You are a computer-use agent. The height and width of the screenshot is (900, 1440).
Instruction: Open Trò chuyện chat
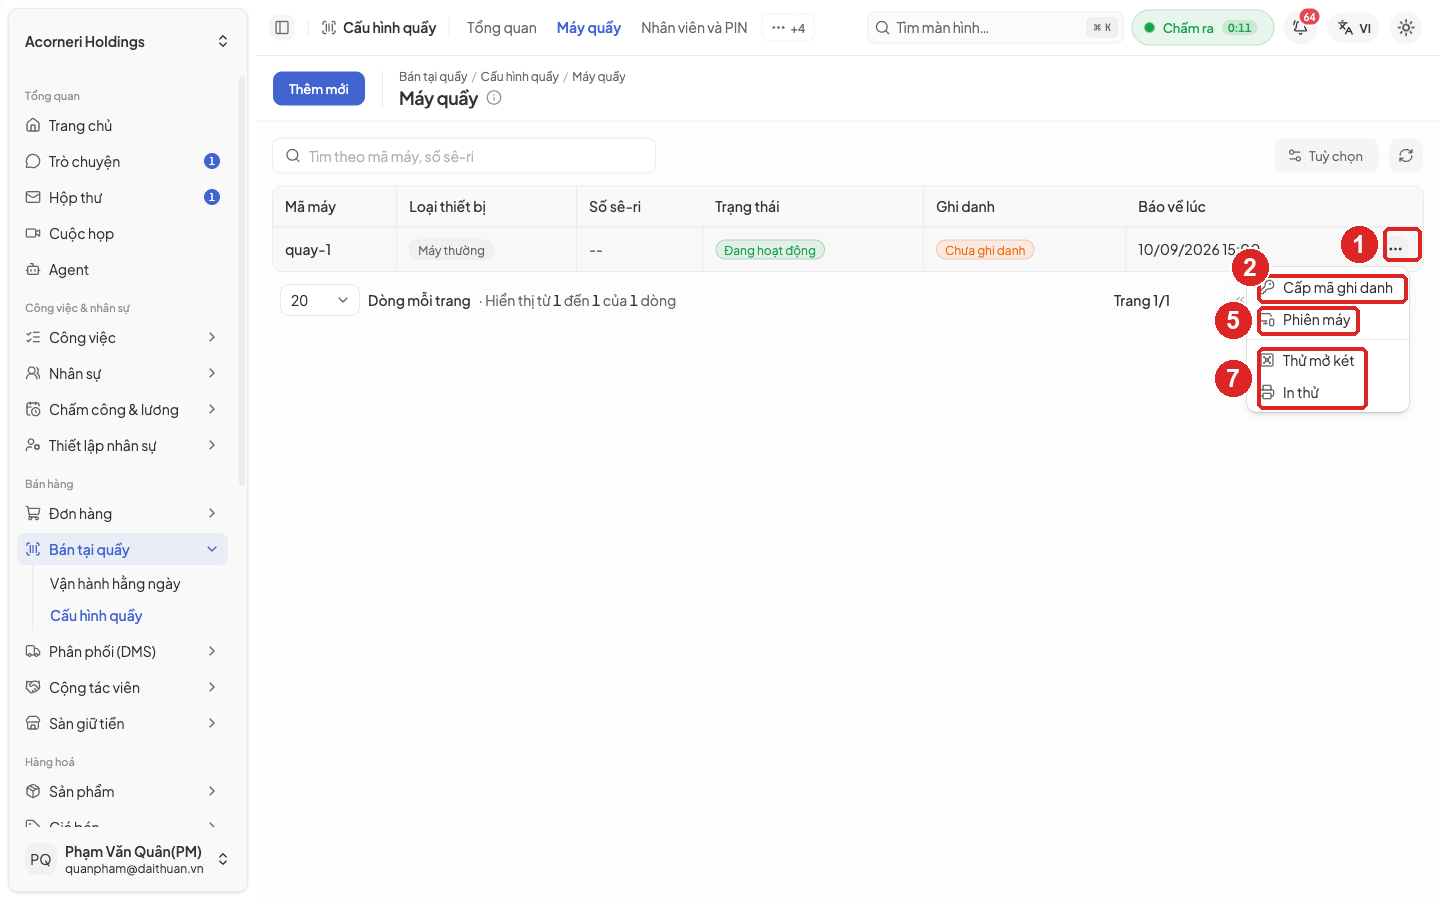(x=123, y=162)
